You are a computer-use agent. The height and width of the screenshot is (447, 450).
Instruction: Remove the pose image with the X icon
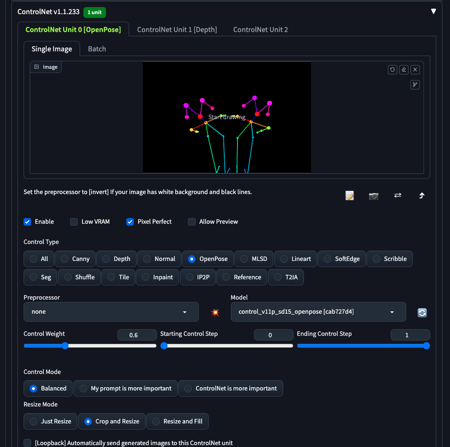(415, 70)
